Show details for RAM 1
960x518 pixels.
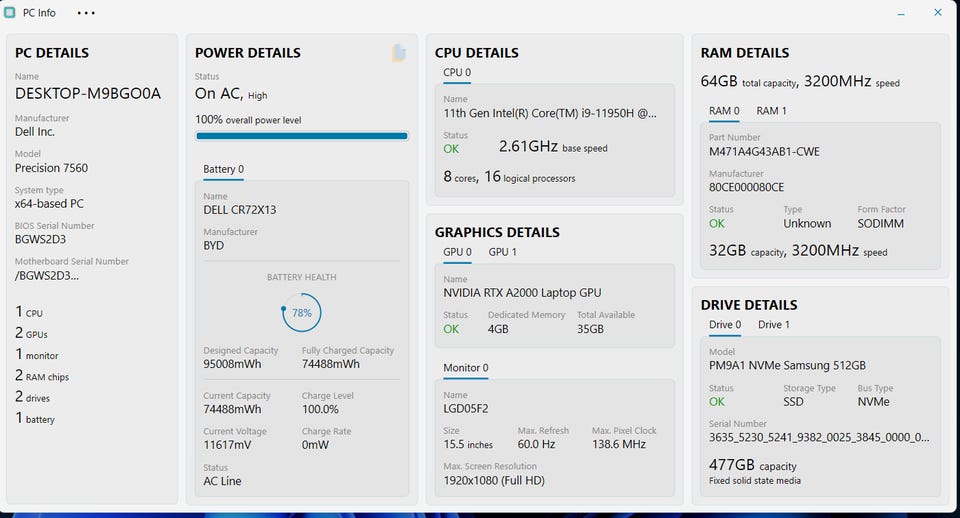click(x=771, y=111)
